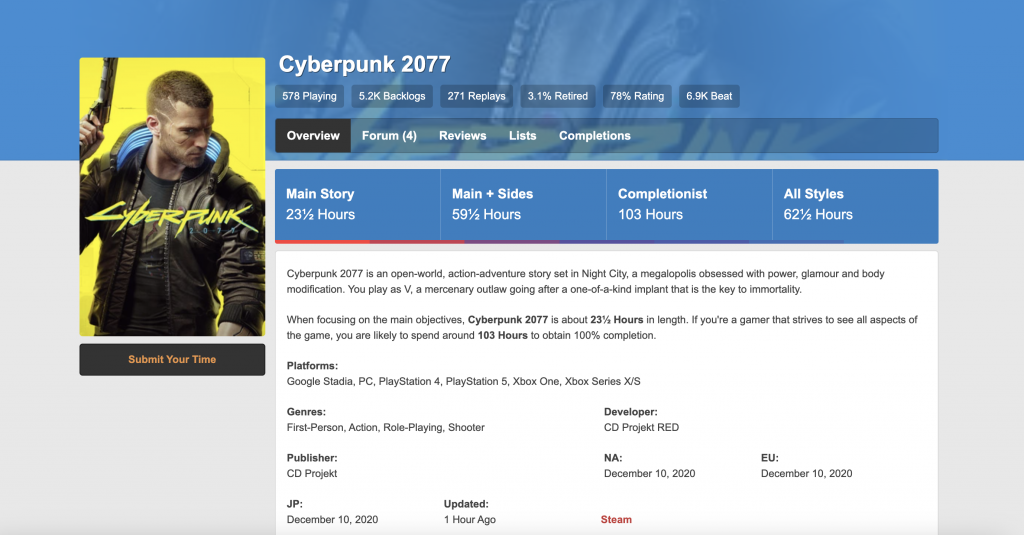Click the 578 Playing stat badge
Viewport: 1024px width, 535px height.
(x=309, y=96)
